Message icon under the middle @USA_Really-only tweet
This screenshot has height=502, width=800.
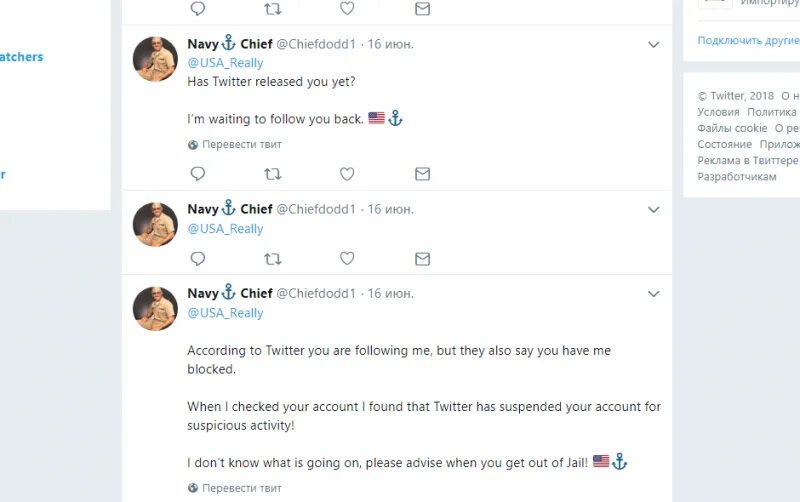[x=422, y=259]
